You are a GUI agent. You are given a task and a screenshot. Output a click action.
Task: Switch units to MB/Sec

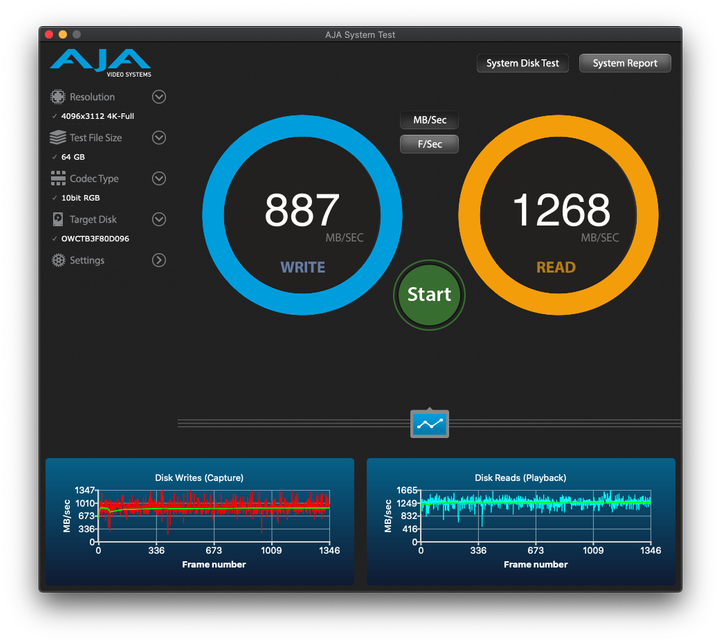[x=429, y=120]
